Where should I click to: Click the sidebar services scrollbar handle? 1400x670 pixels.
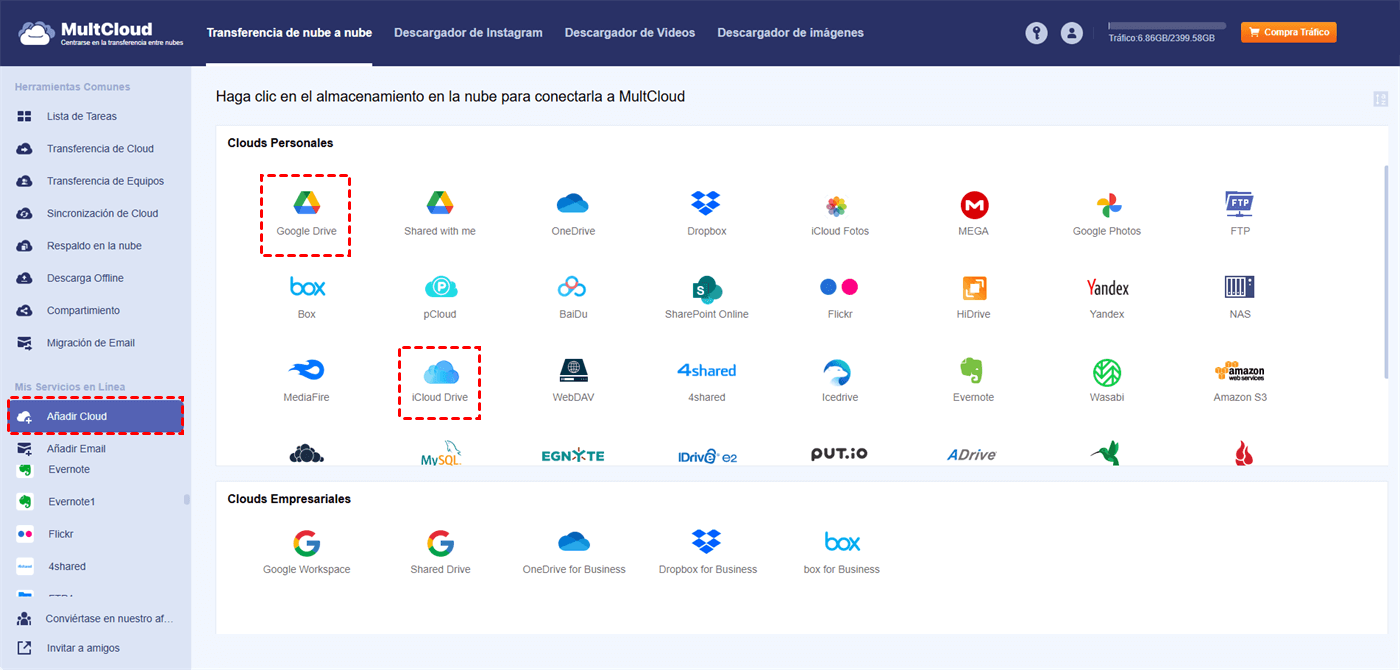click(x=187, y=499)
